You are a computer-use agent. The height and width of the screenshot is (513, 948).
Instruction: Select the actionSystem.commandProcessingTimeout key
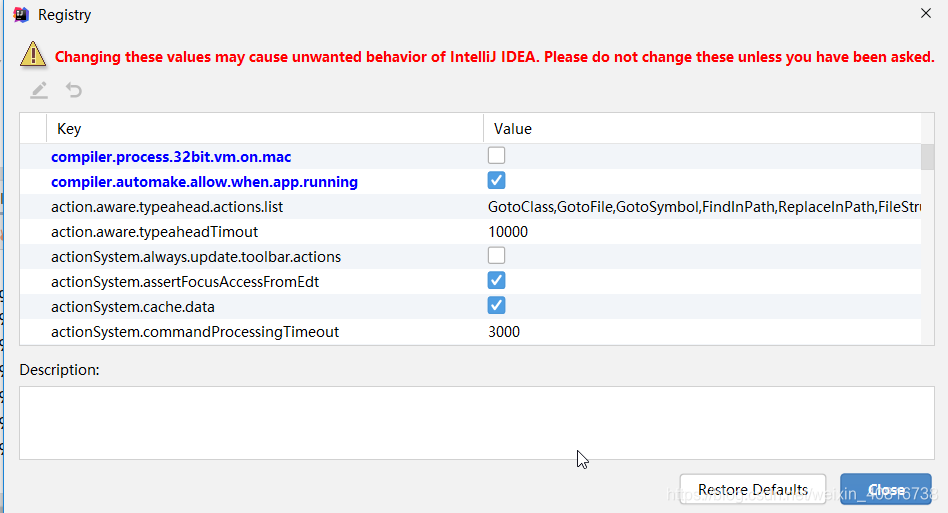point(195,332)
